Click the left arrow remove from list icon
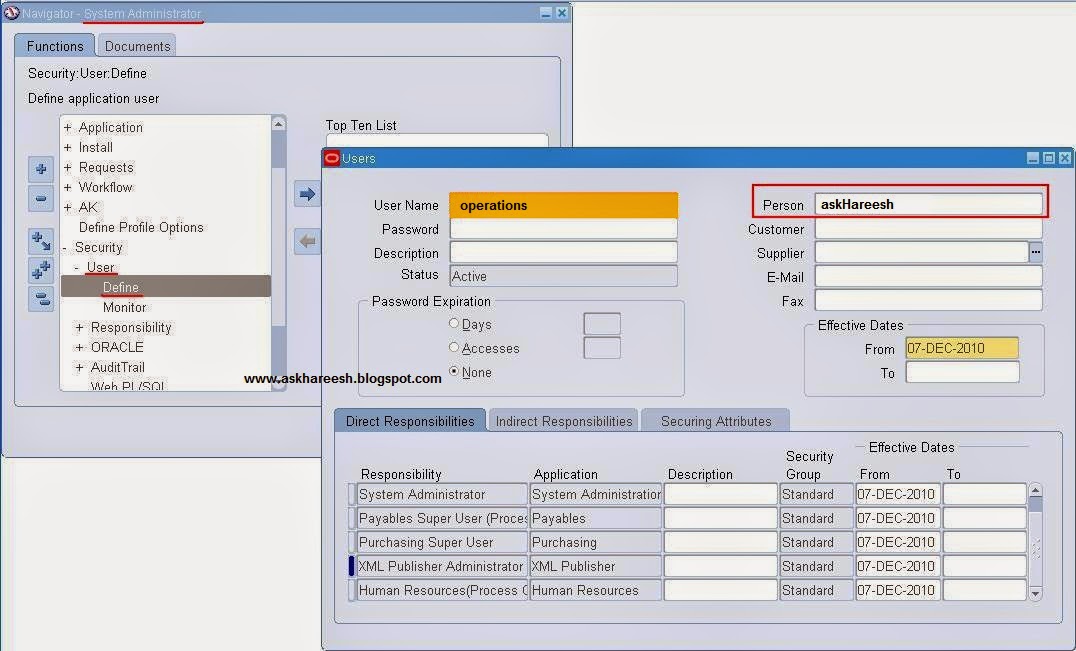Viewport: 1076px width, 651px height. coord(307,241)
